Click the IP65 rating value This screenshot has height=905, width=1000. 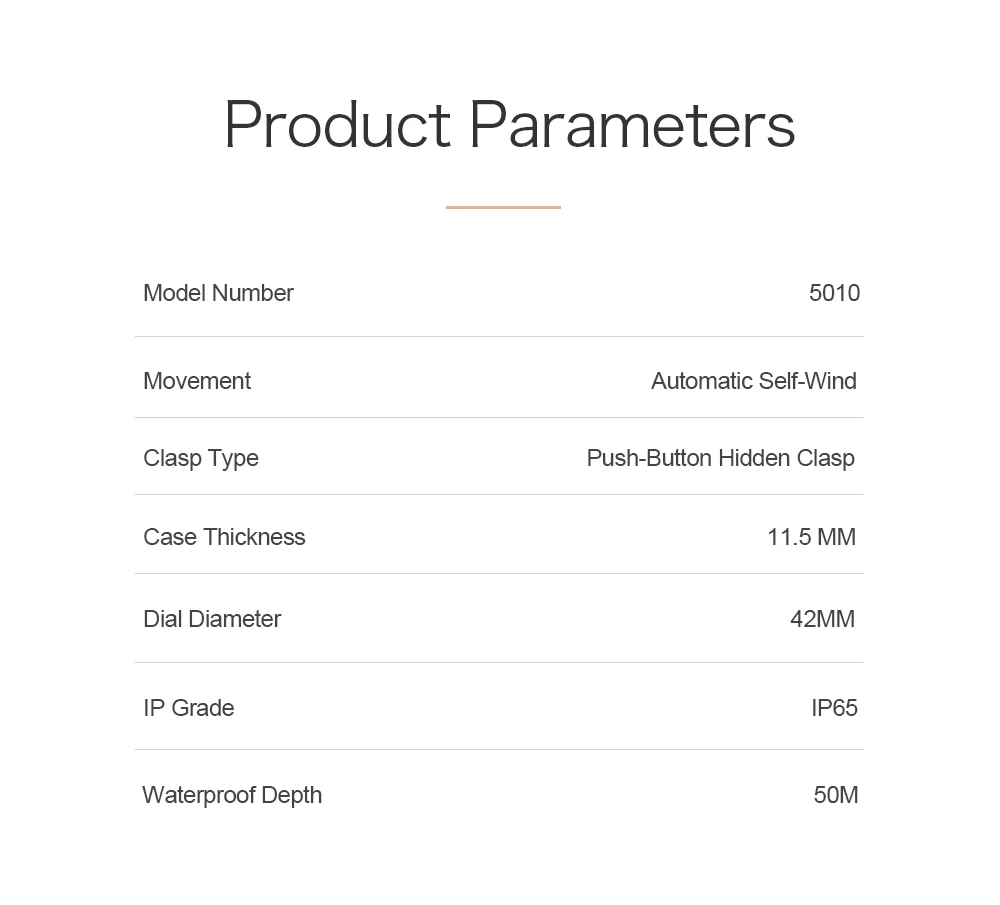coord(834,708)
